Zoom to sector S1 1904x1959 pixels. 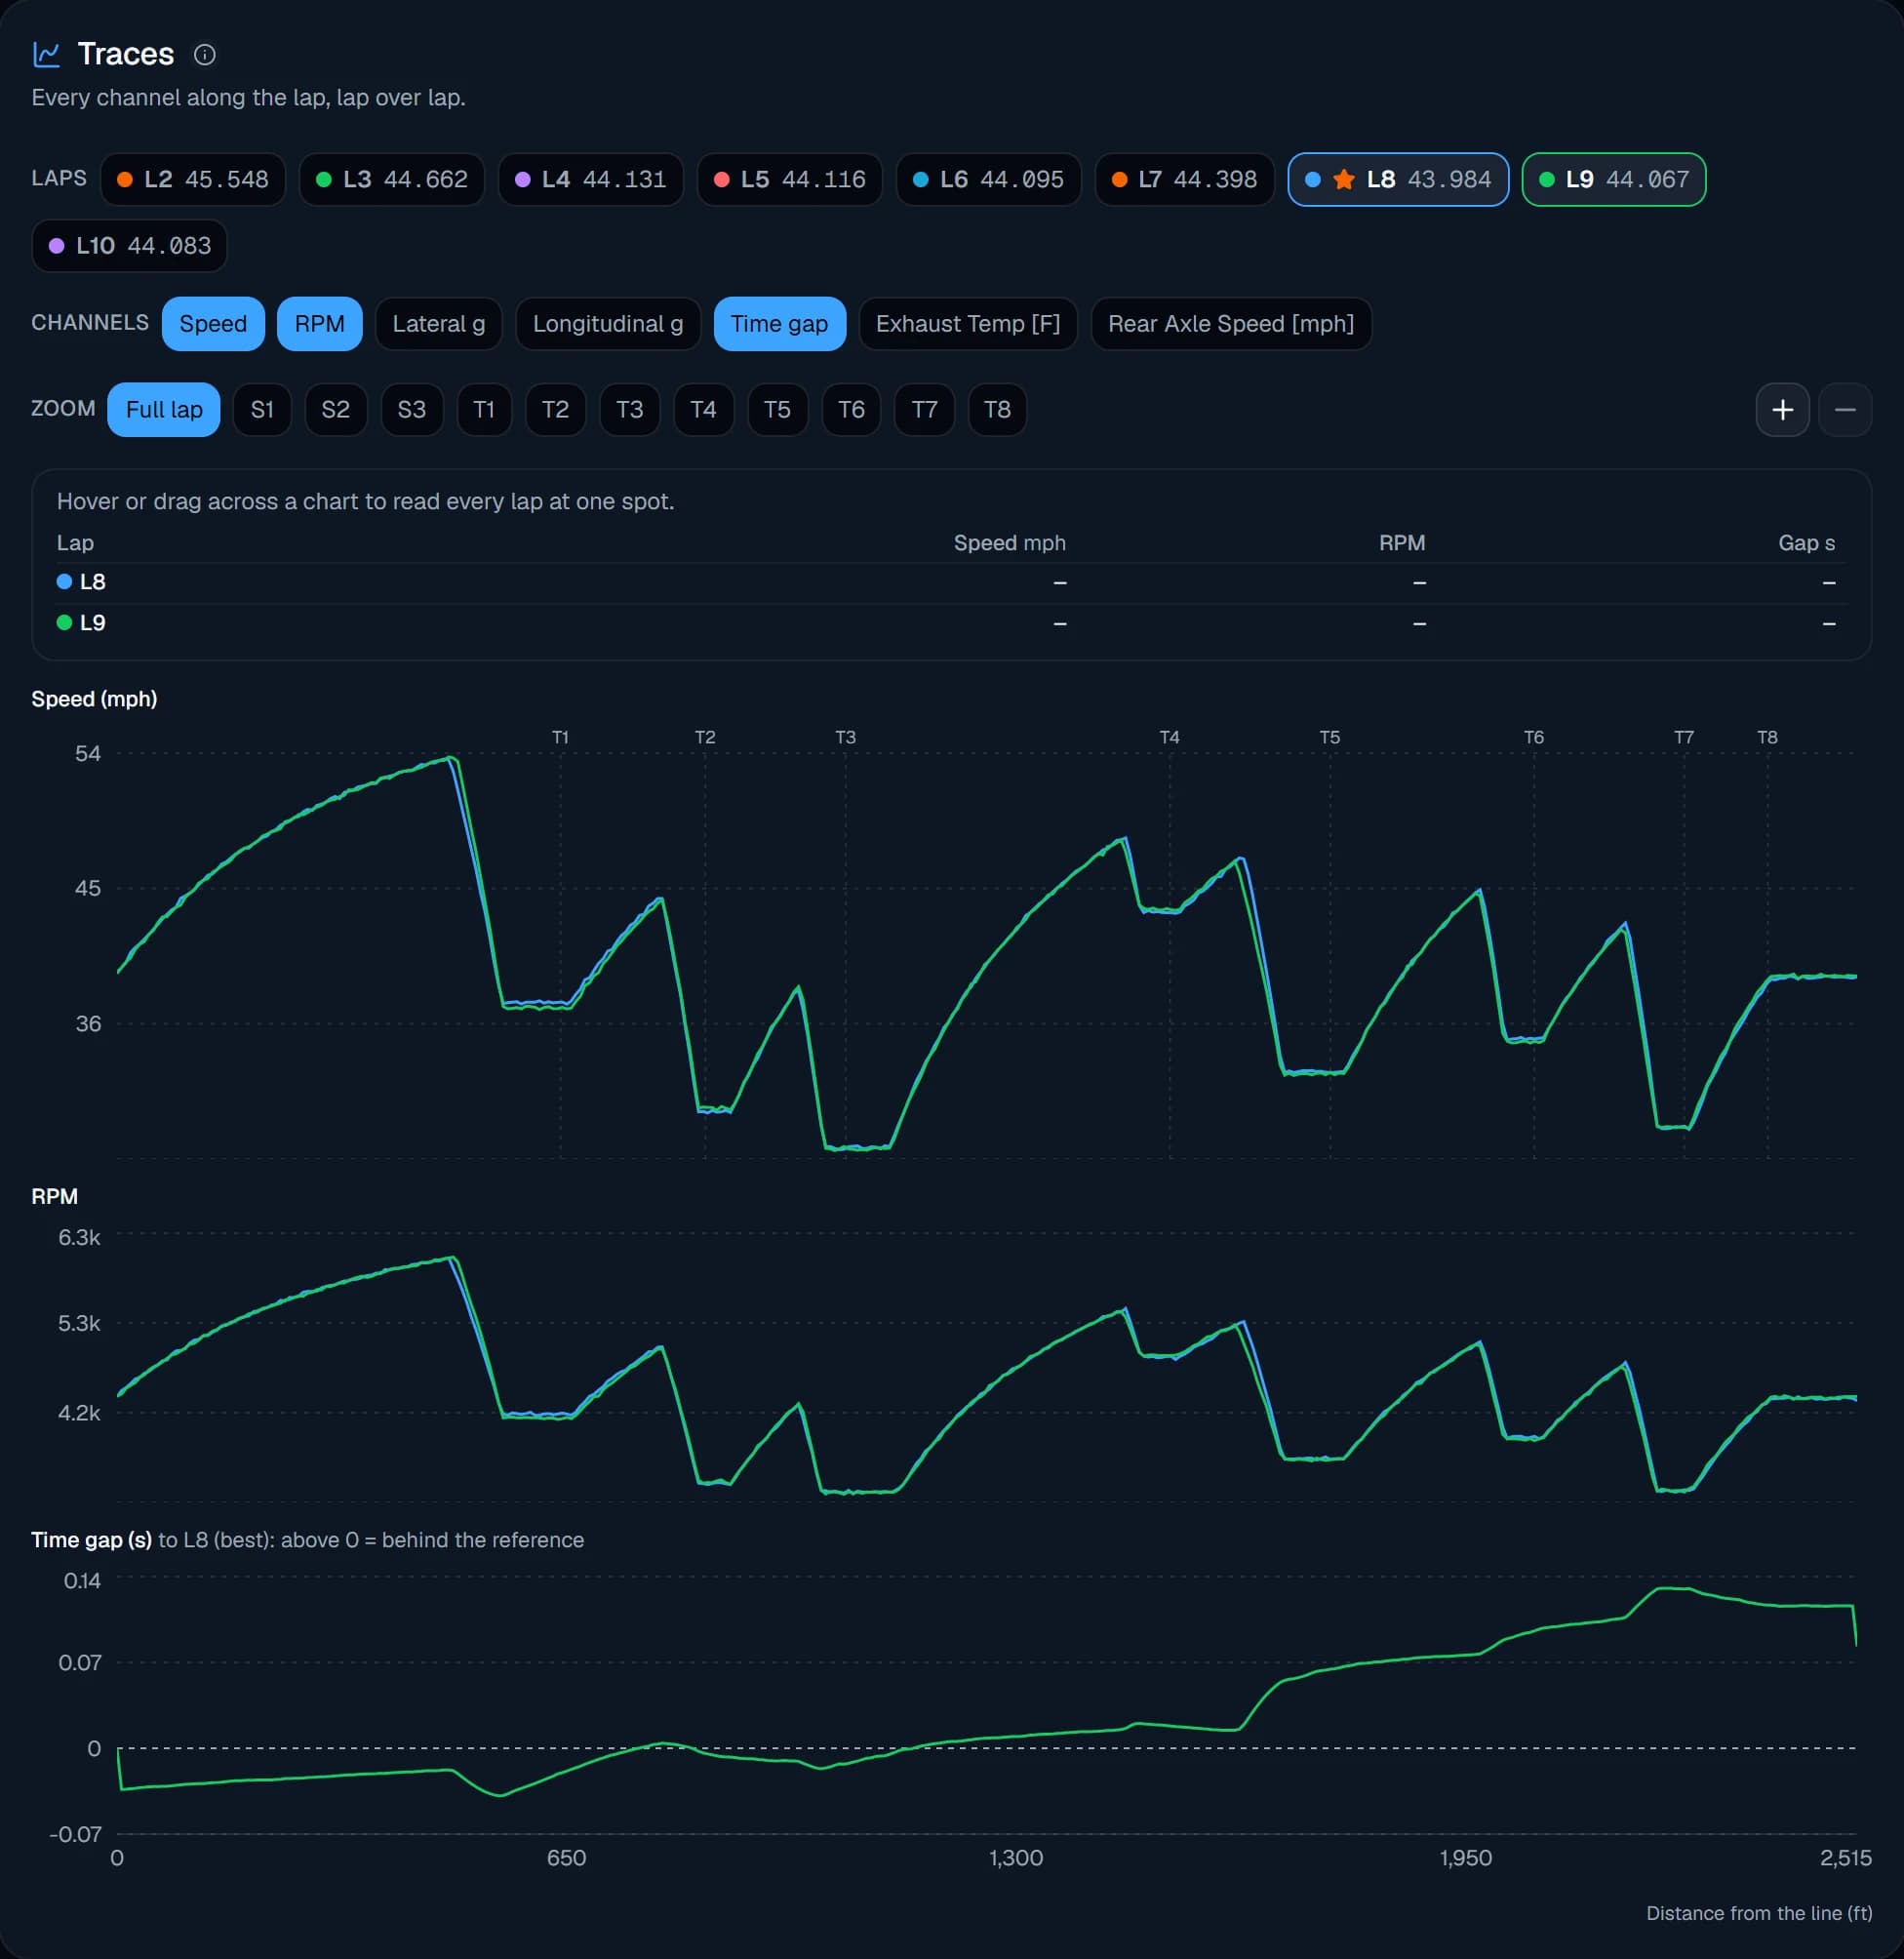[x=262, y=409]
